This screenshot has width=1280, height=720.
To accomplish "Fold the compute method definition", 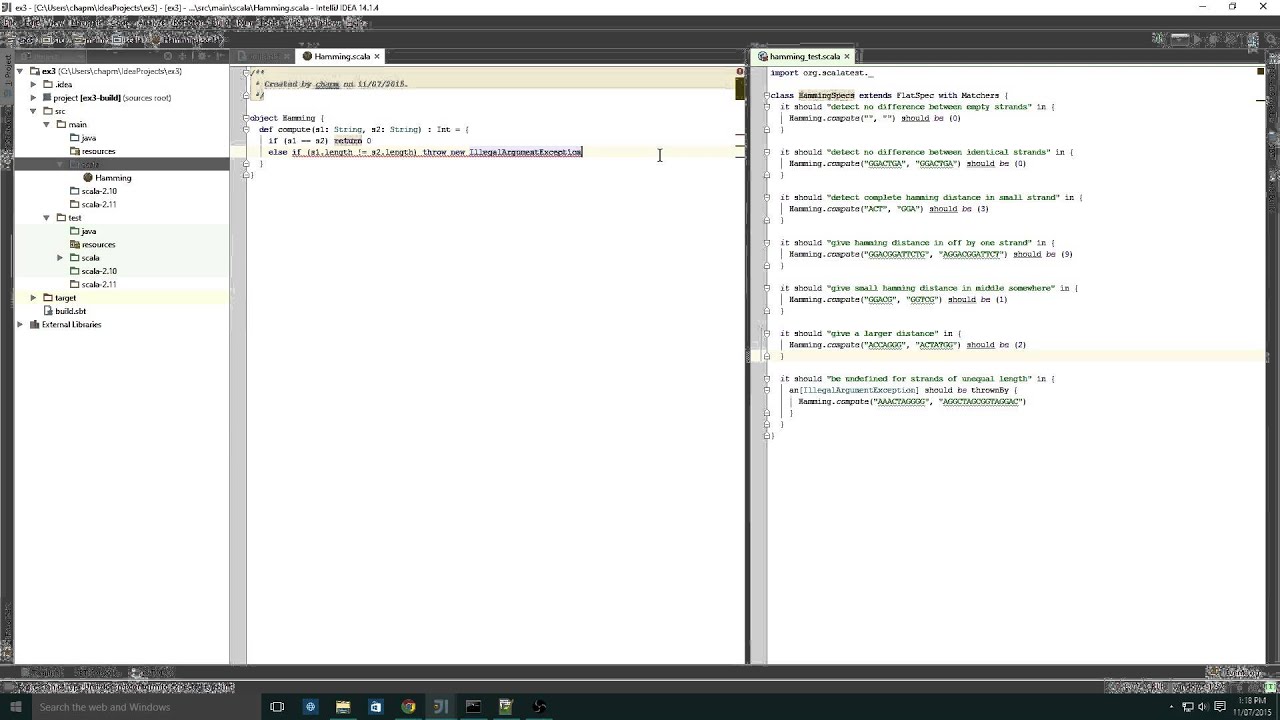I will point(246,130).
